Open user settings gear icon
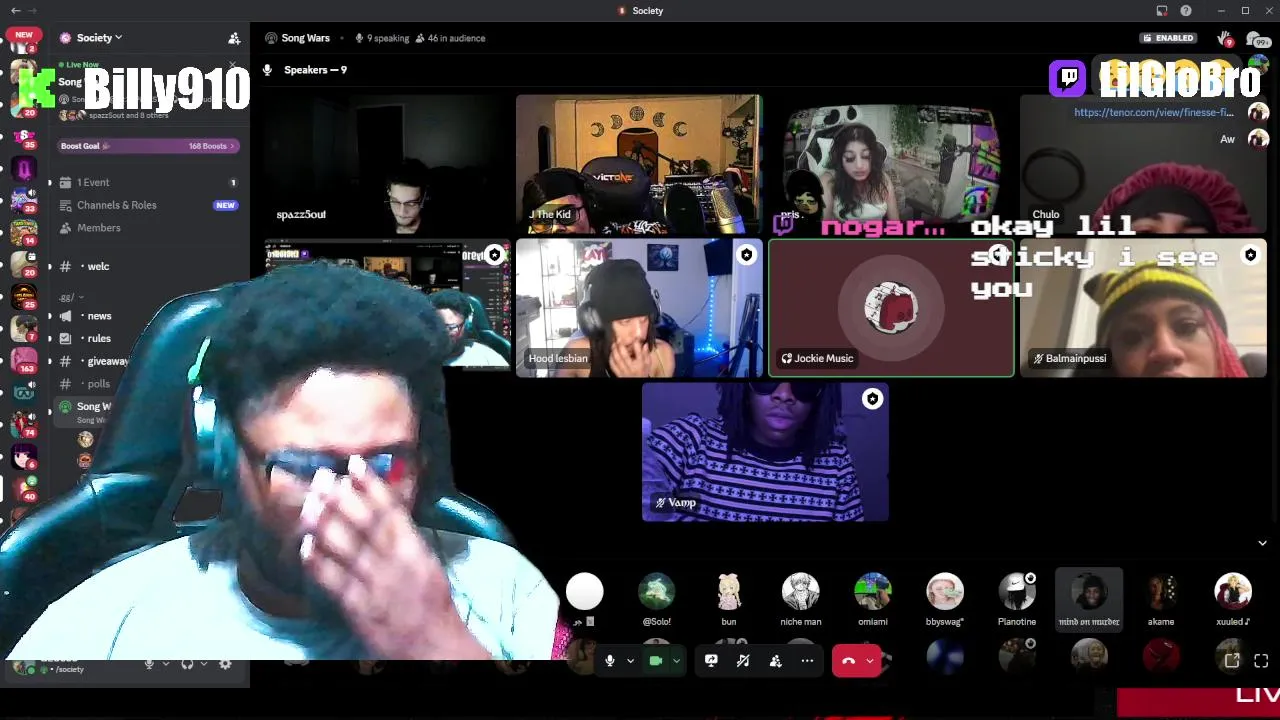 [x=225, y=664]
